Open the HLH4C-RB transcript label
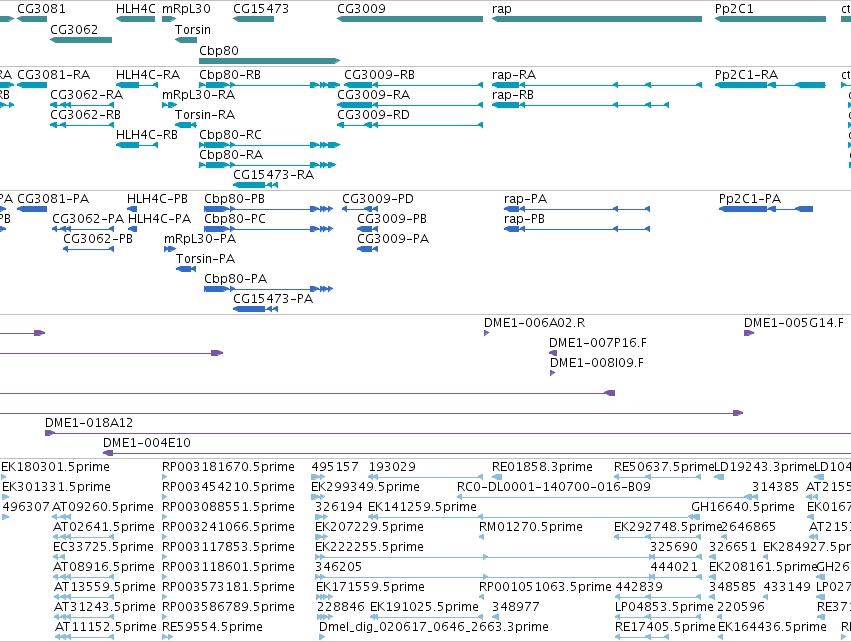Screen dimensions: 851x642 pos(147,135)
